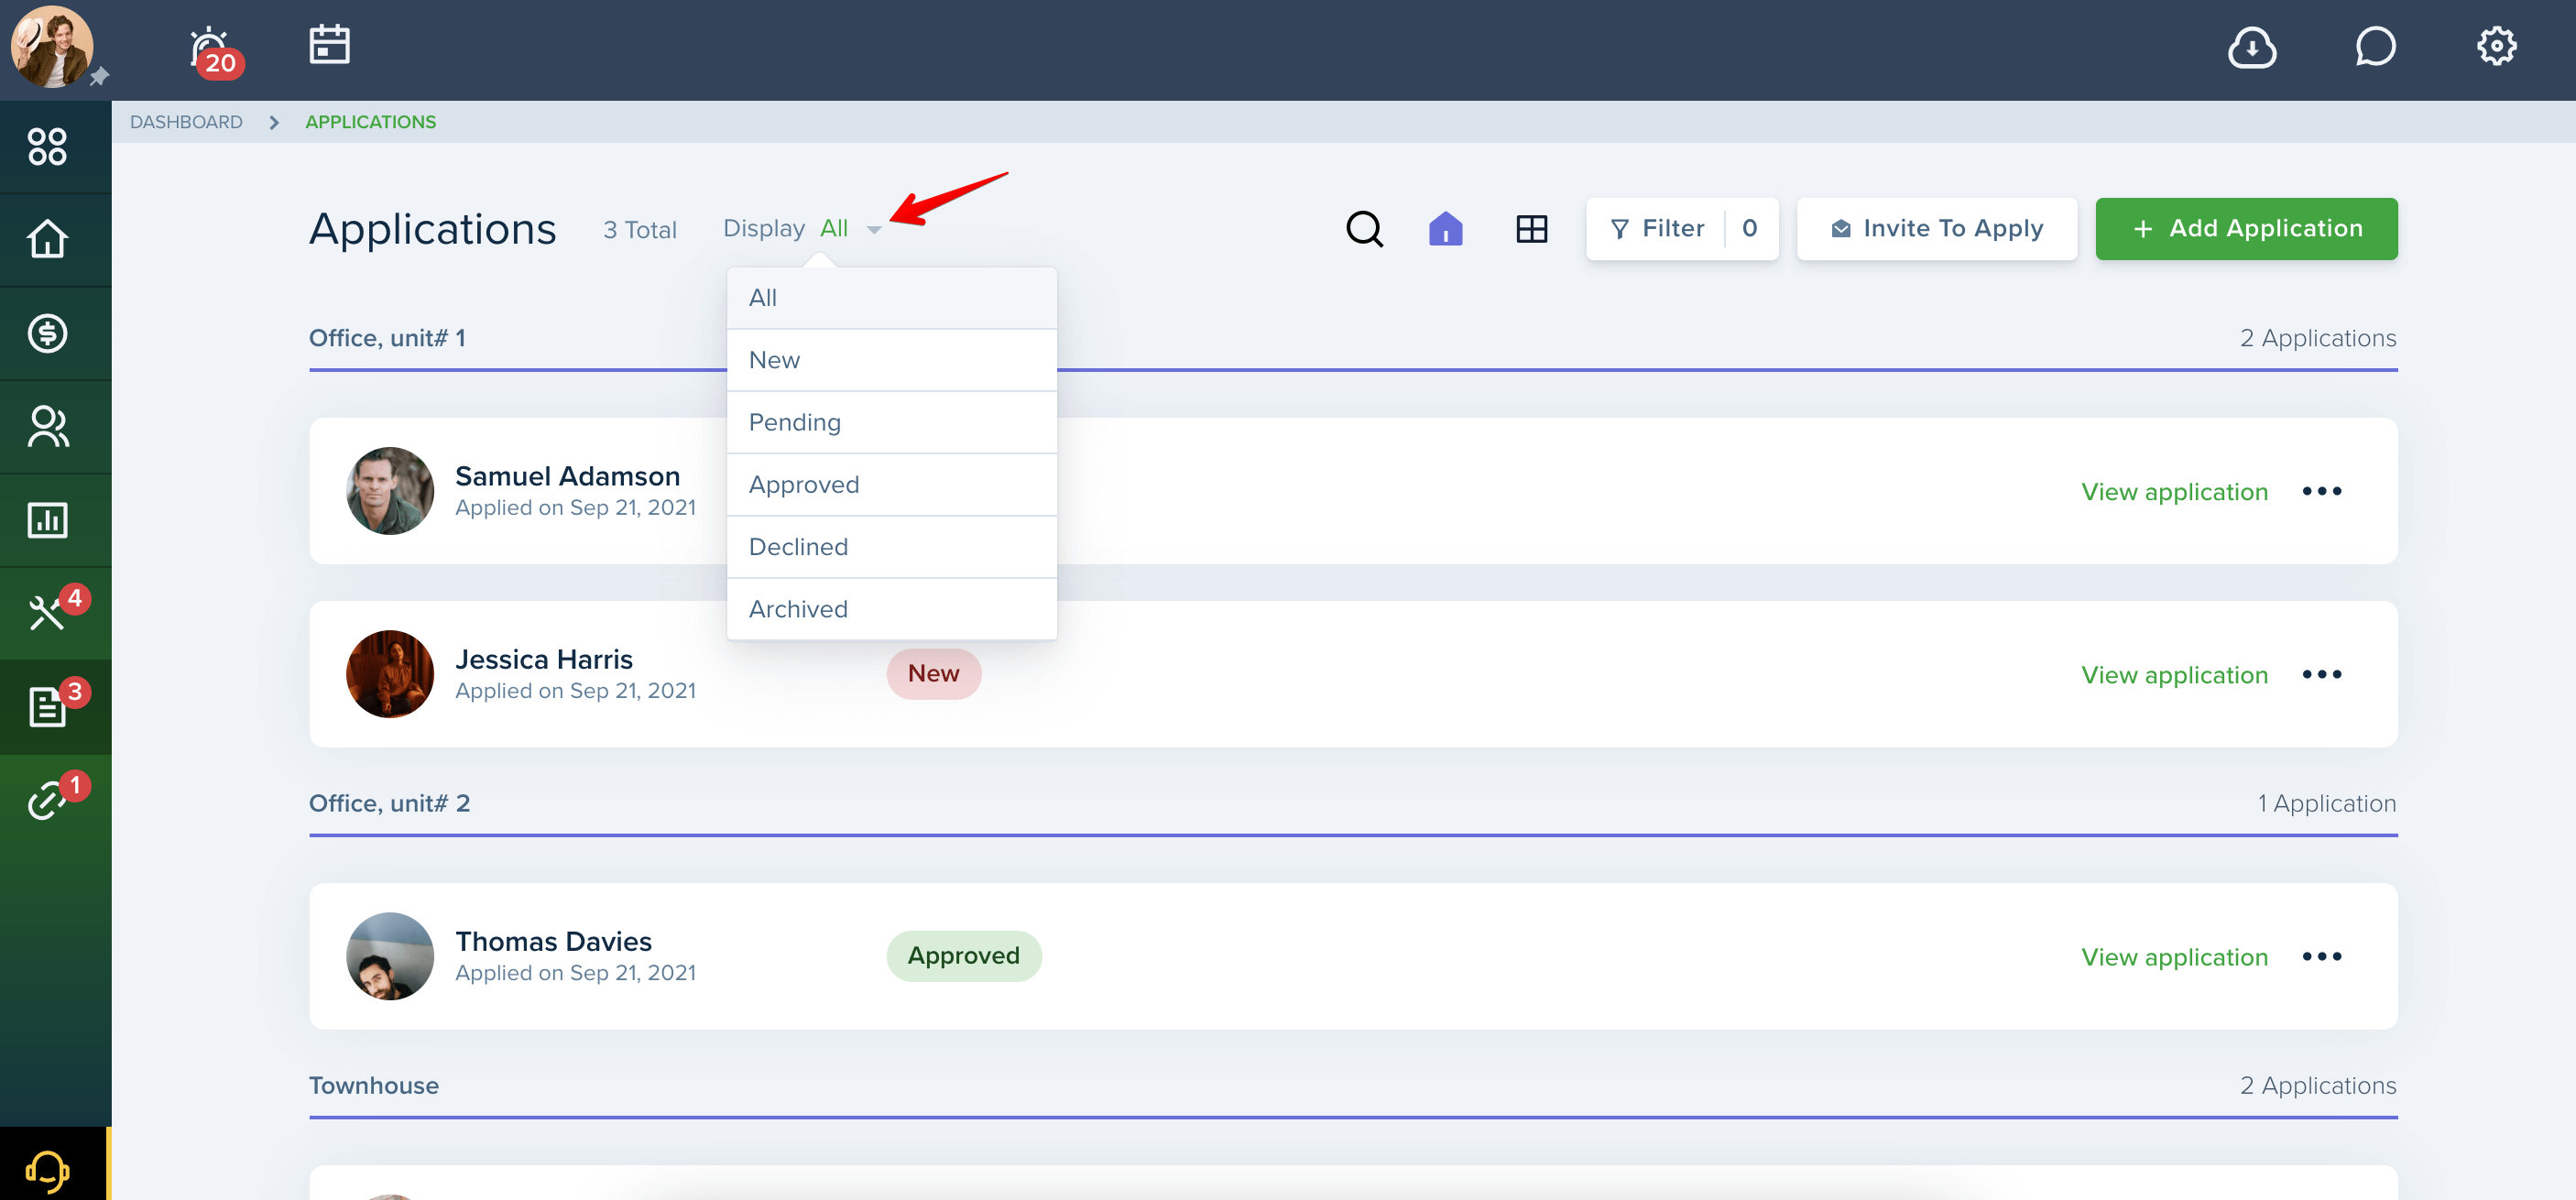View application for Jessica Harris

click(x=2174, y=675)
